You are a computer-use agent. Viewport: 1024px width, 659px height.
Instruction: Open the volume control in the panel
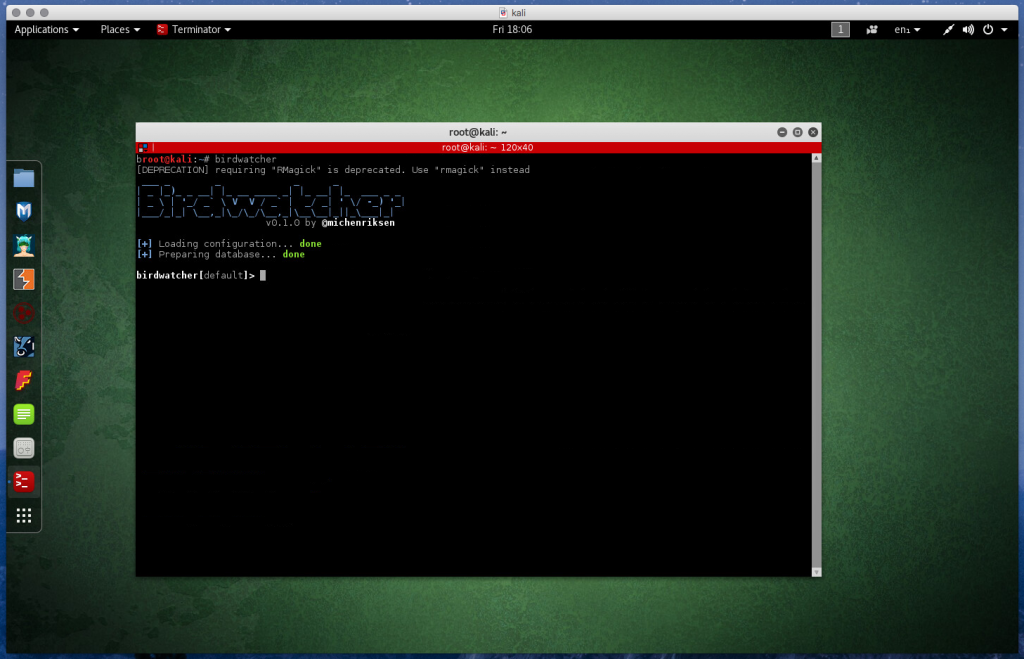pyautogui.click(x=968, y=29)
